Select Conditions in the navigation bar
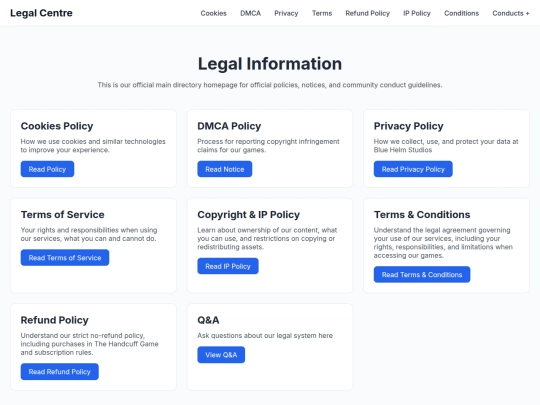Viewport: 540px width, 405px height. [461, 13]
